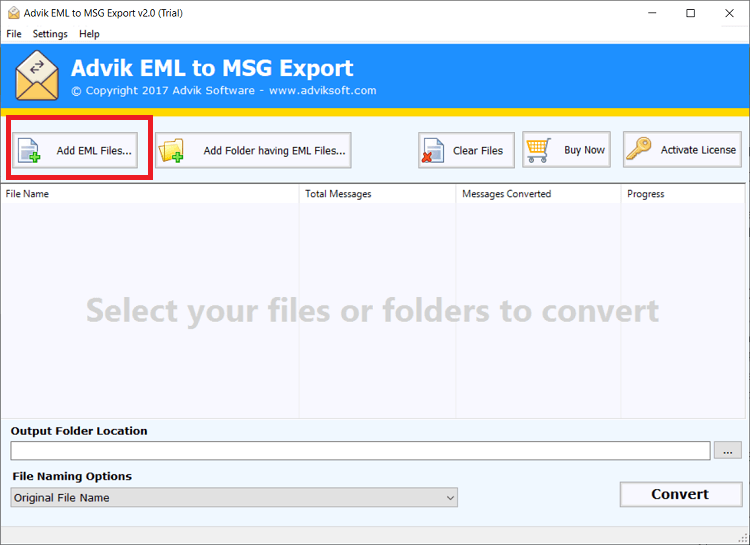Click the Add EML Files button

[75, 150]
